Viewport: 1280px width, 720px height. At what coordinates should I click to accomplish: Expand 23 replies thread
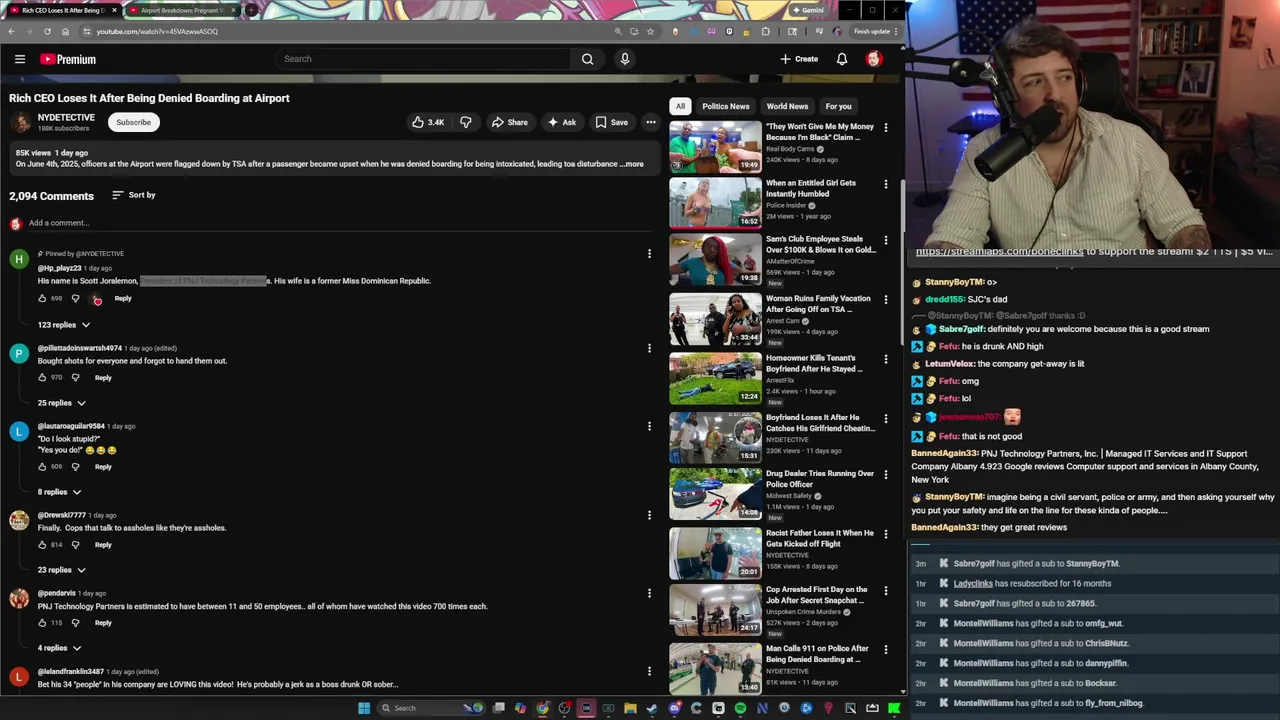tap(62, 570)
